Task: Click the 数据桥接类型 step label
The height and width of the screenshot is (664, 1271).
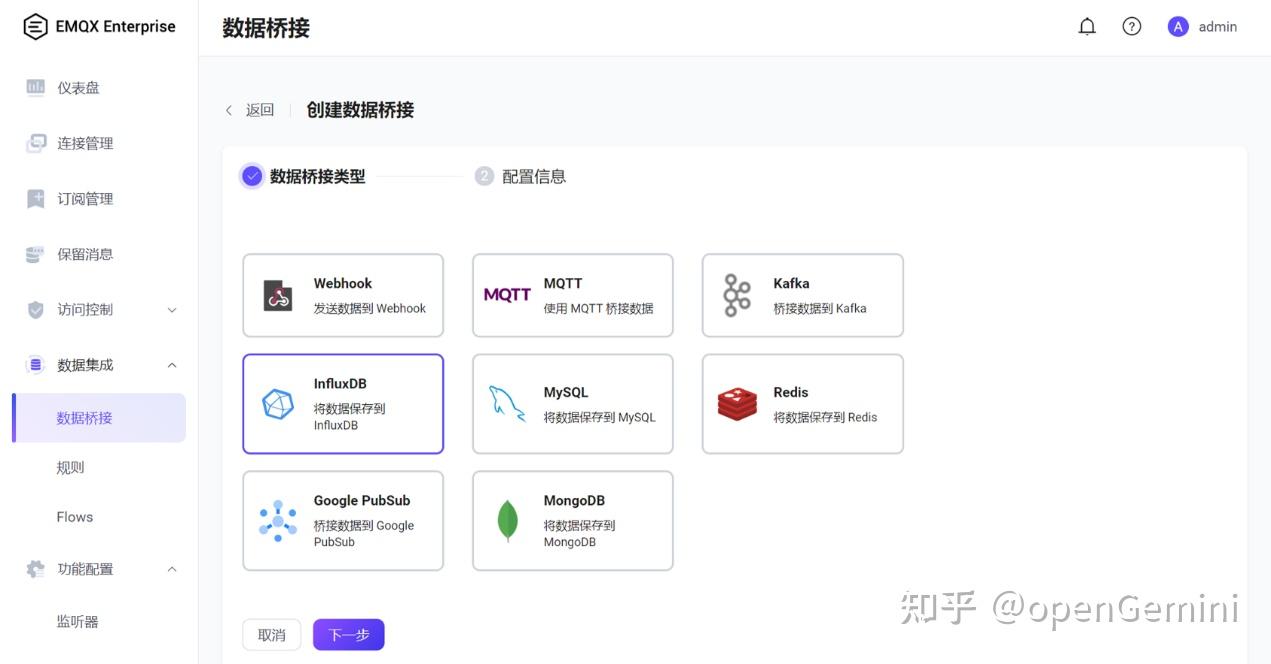Action: [x=318, y=176]
